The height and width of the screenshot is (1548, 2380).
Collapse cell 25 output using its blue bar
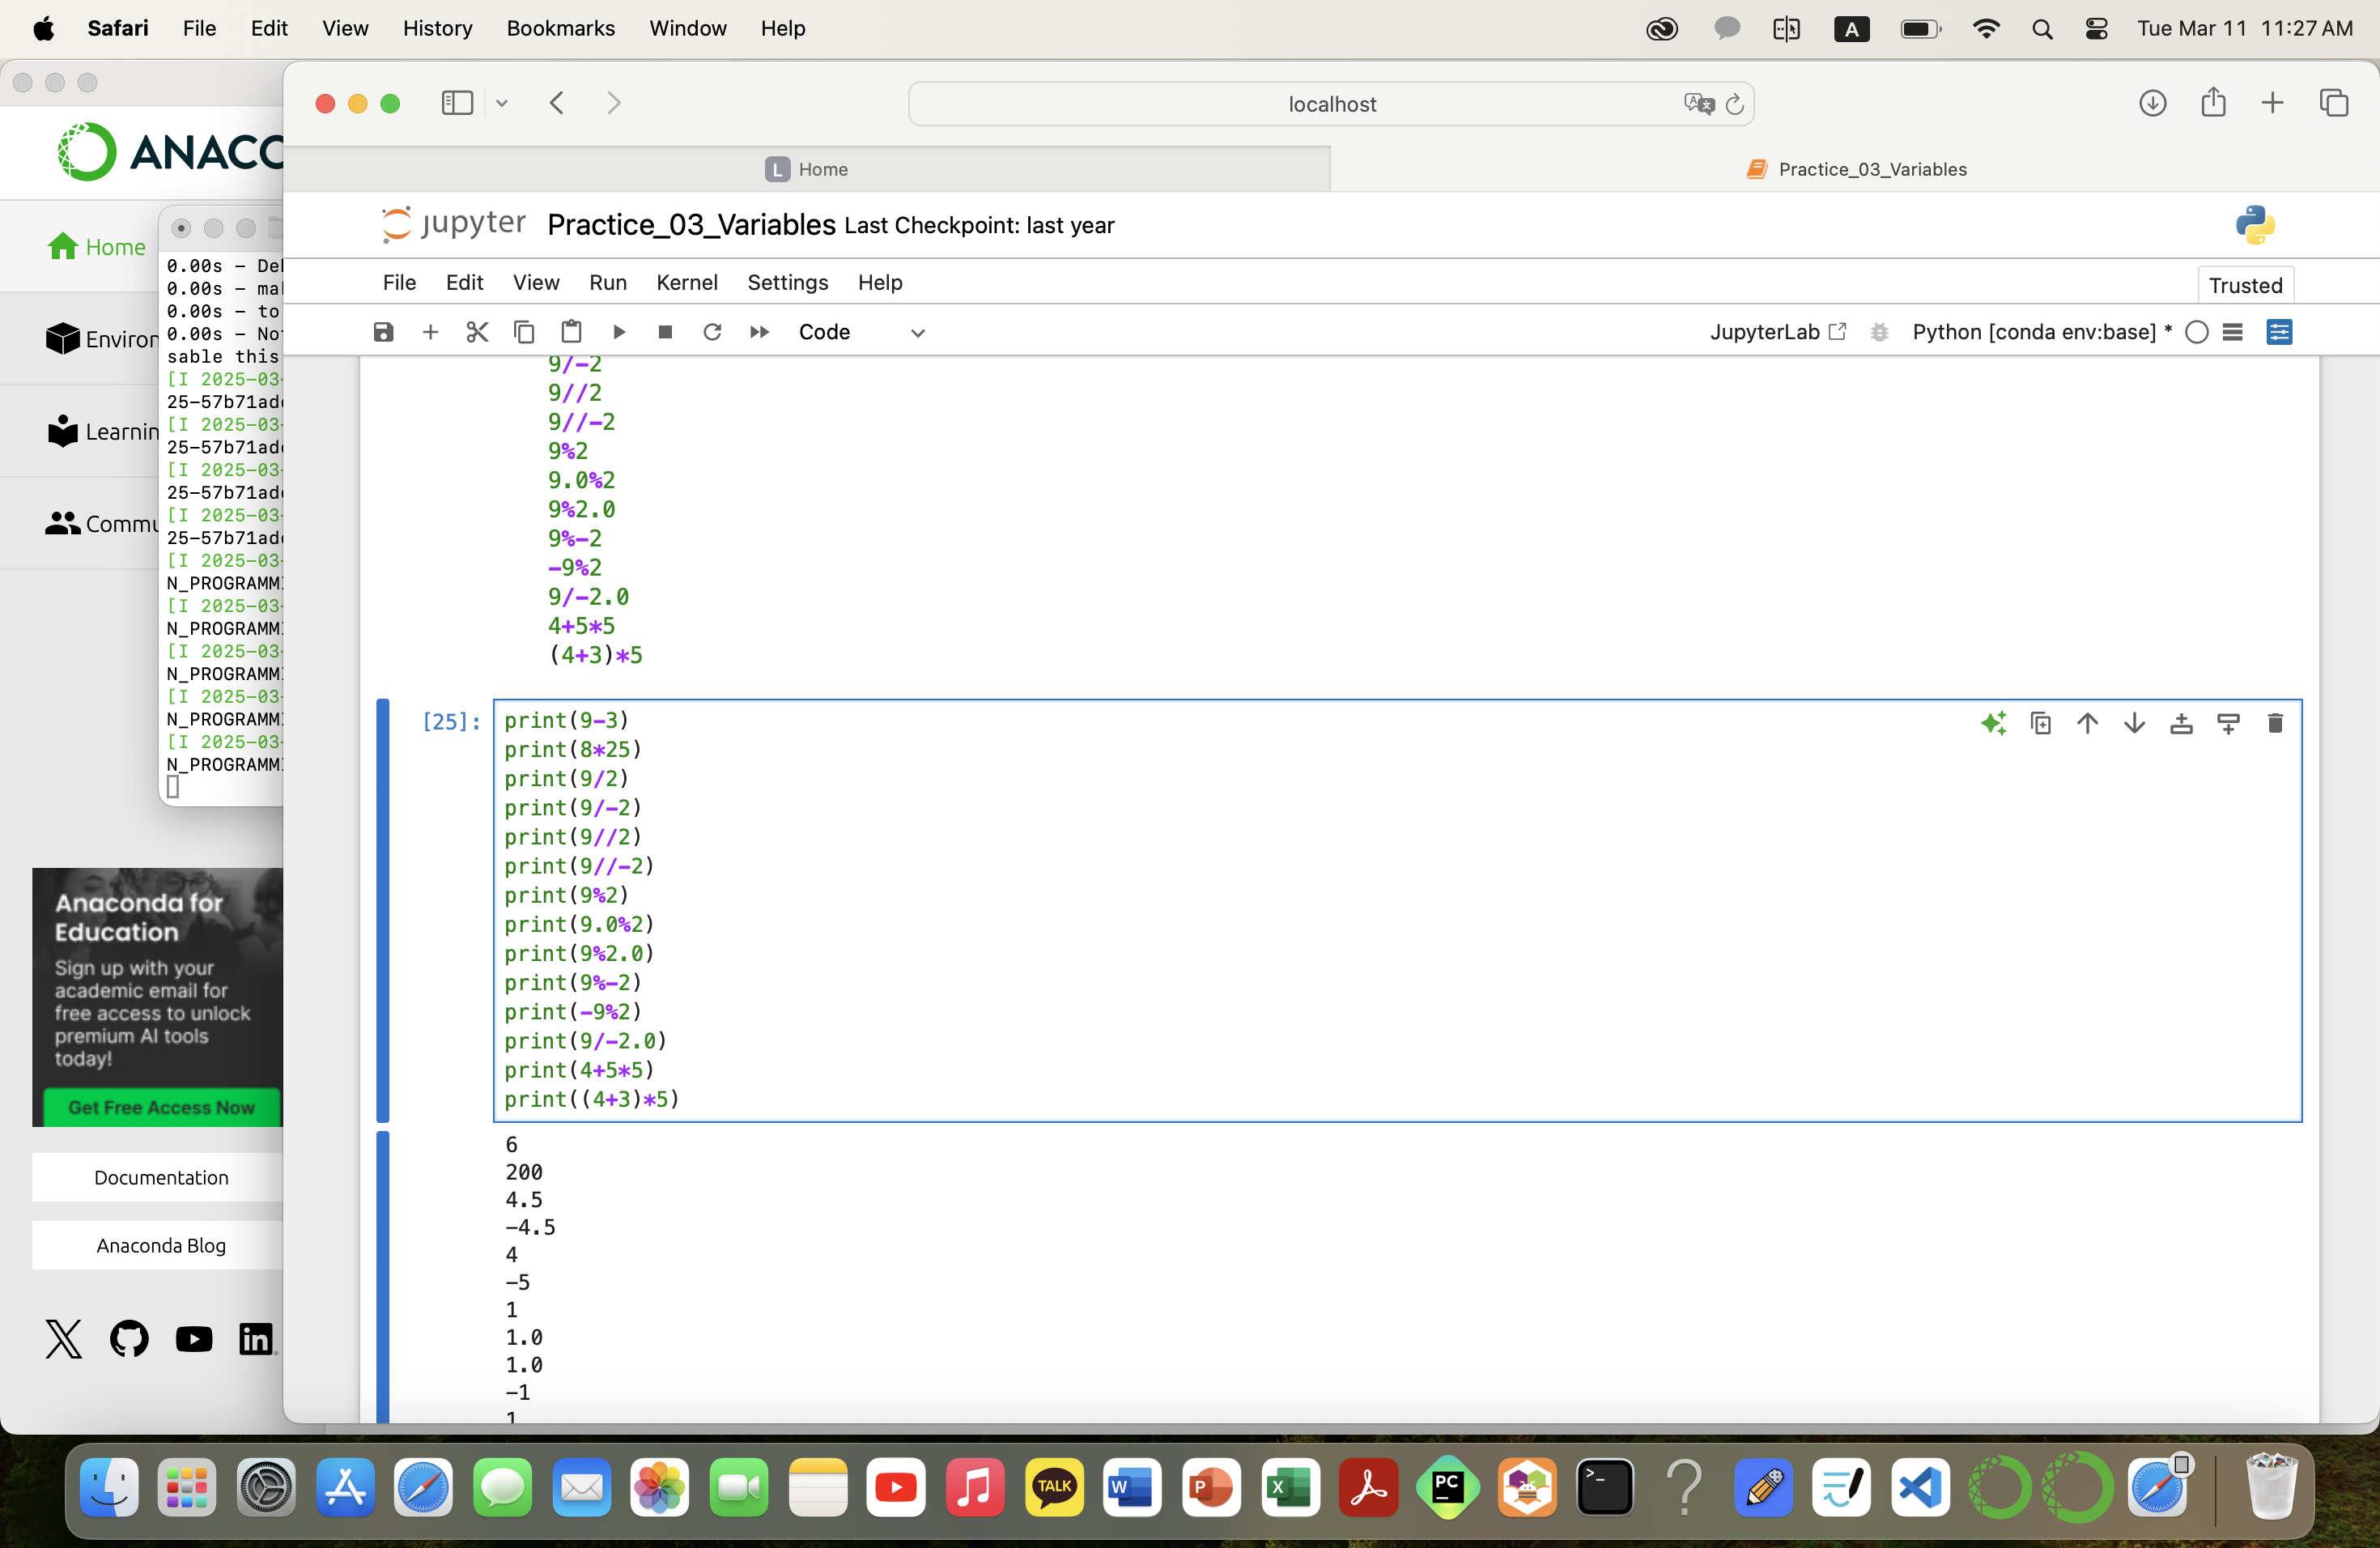coord(382,1276)
